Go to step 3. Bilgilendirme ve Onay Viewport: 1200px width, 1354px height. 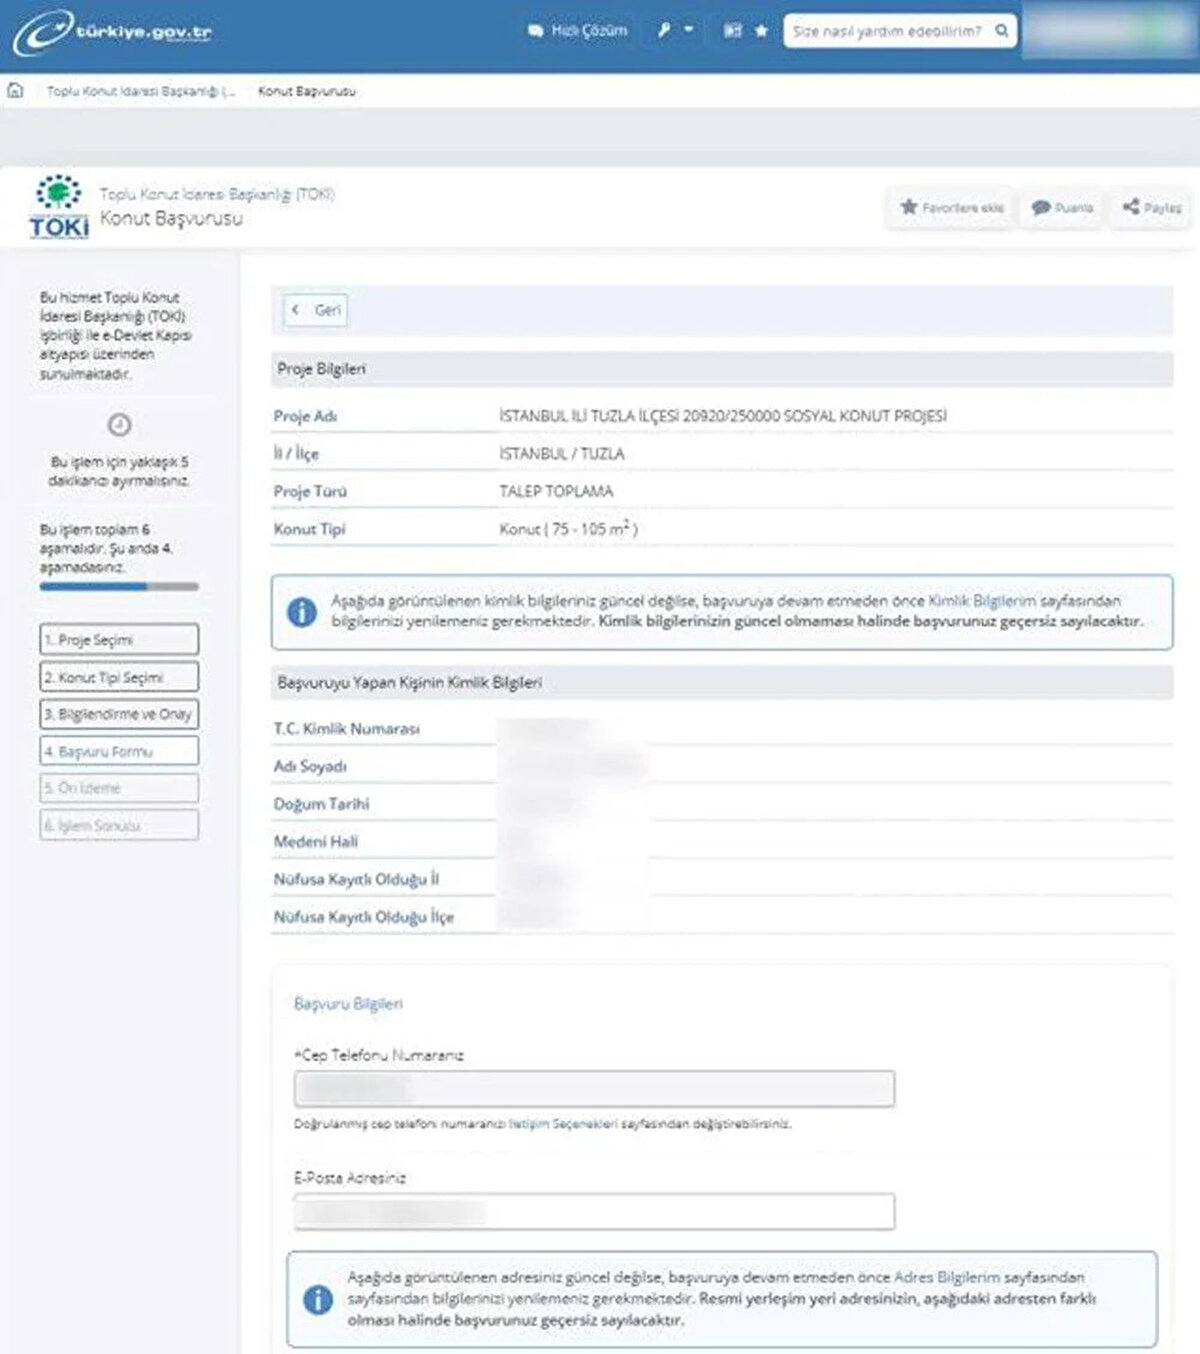pyautogui.click(x=119, y=714)
